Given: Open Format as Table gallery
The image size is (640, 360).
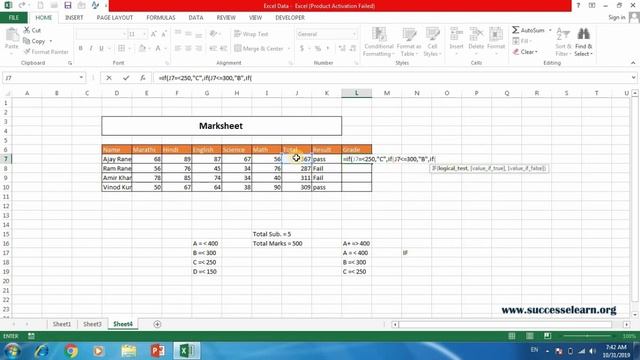Looking at the screenshot, I should tap(409, 42).
